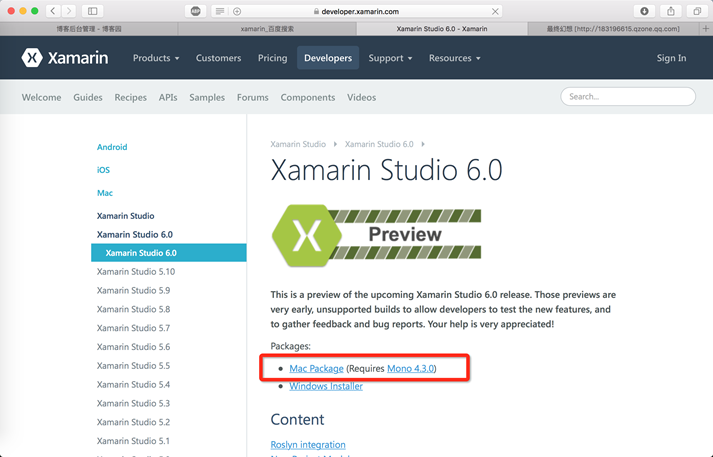The height and width of the screenshot is (457, 713).
Task: Click Xamarin Studio 6.0 breadcrumb link
Action: click(379, 144)
